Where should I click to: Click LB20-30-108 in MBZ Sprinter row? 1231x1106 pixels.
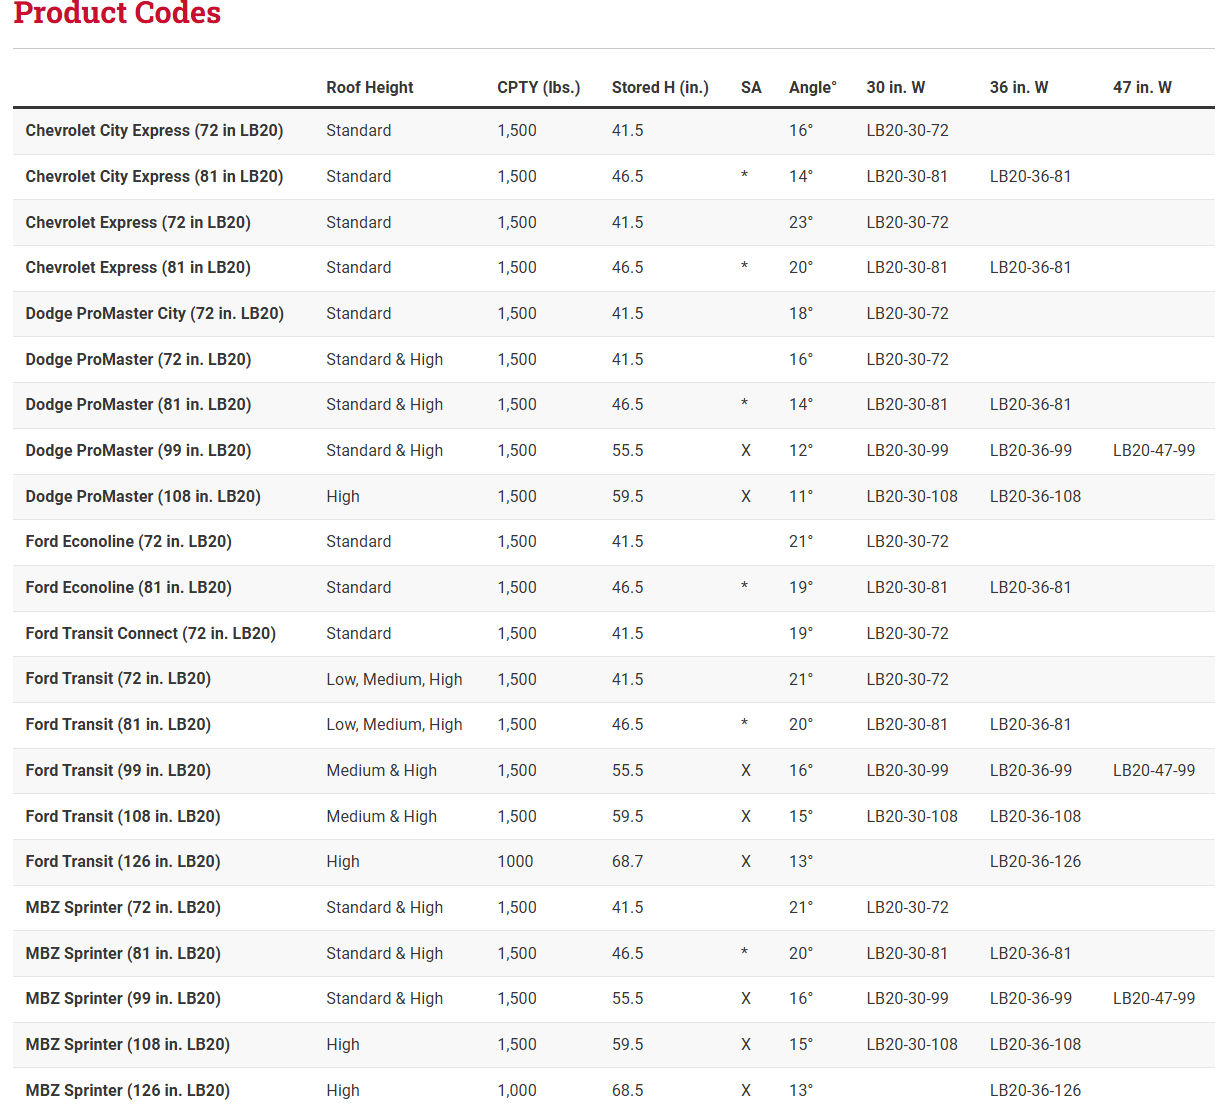point(912,1045)
